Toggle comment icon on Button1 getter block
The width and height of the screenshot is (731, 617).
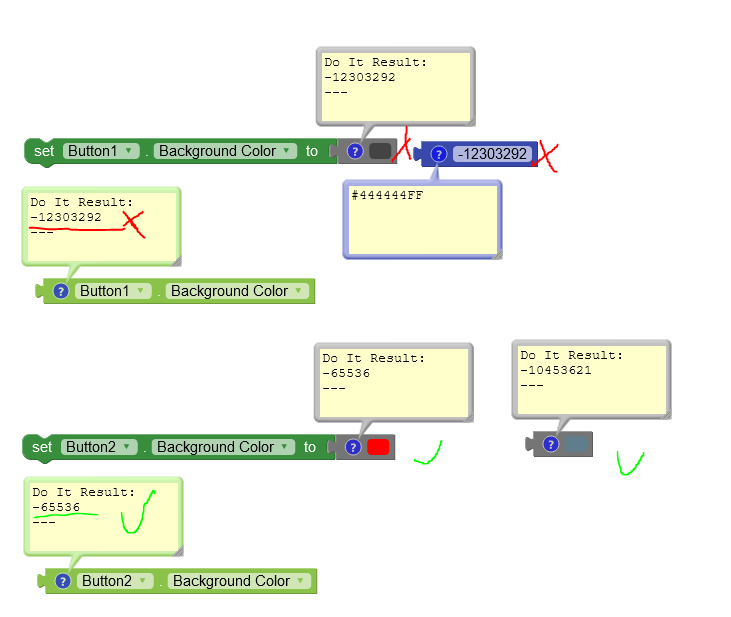[x=61, y=291]
